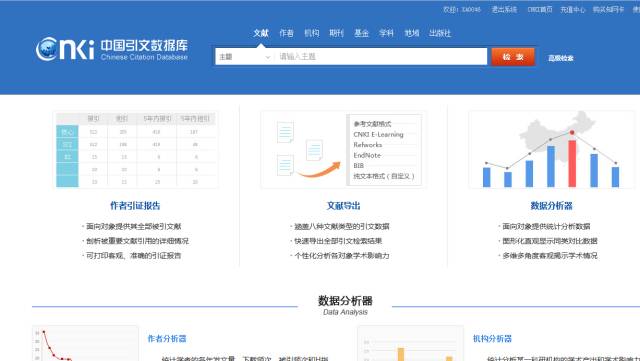Click the Data Analysis subtitle
Viewport: 640px width, 361px height.
[x=345, y=312]
